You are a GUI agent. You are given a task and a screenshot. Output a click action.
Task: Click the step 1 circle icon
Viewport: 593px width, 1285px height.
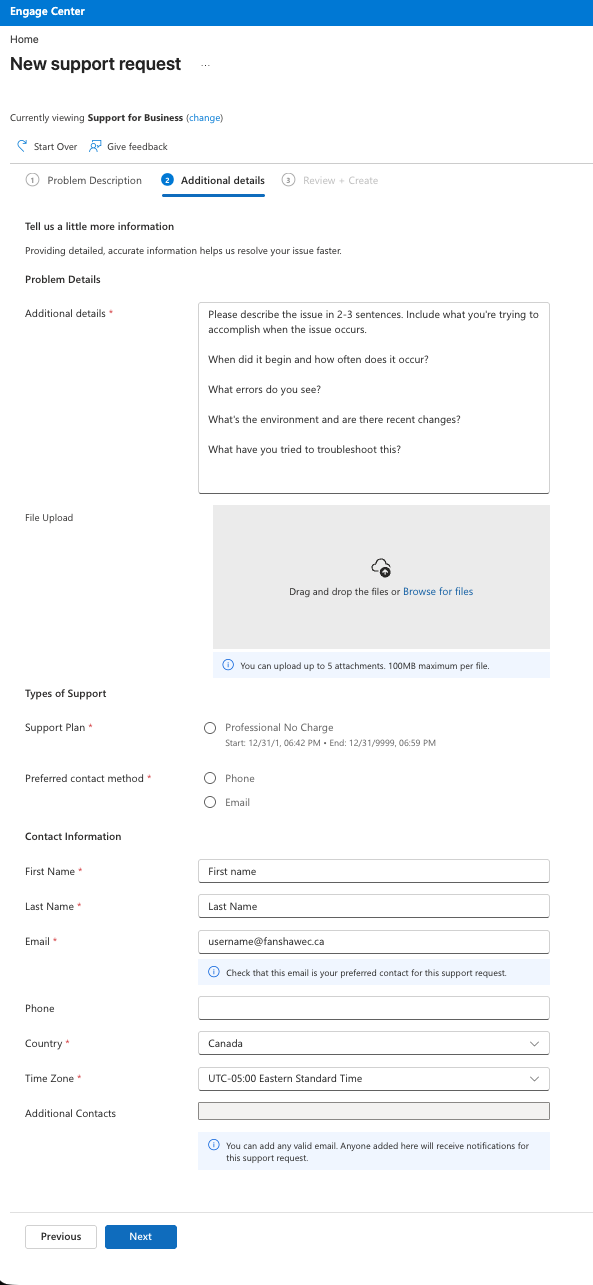point(32,180)
